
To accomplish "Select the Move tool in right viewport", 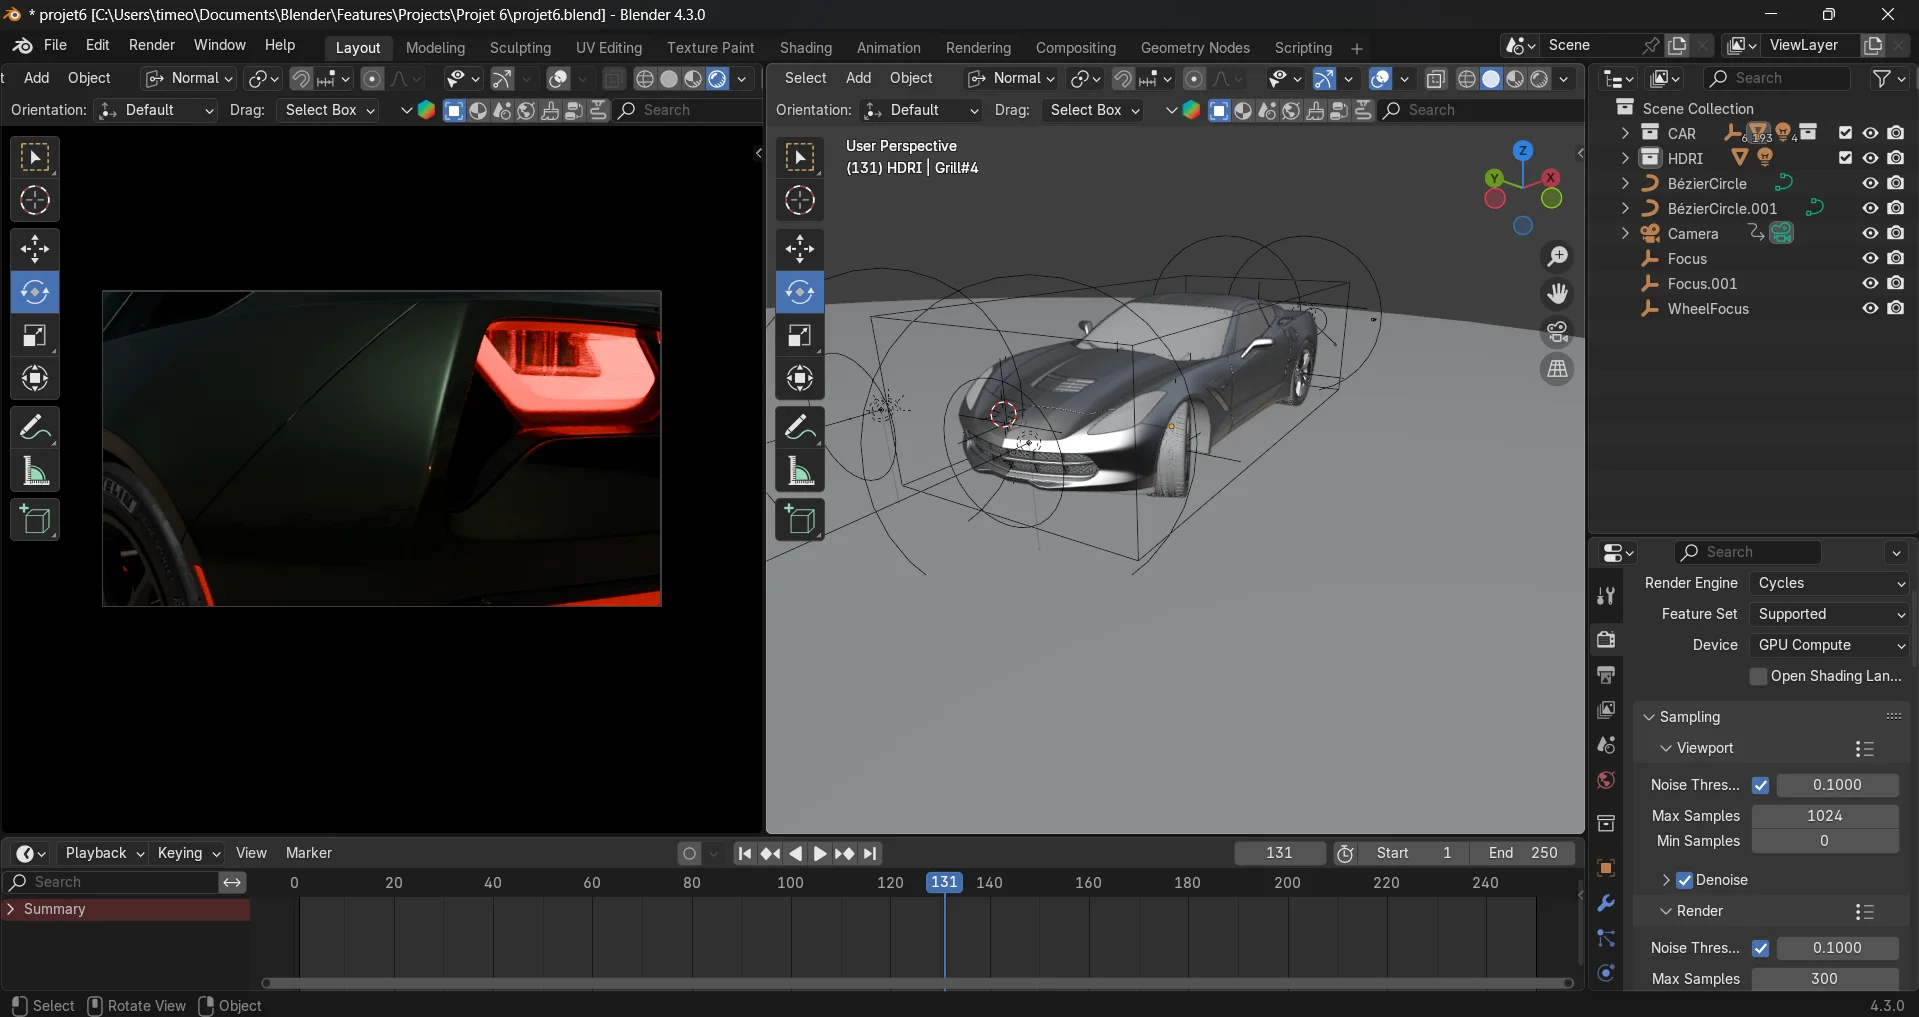I will click(800, 249).
